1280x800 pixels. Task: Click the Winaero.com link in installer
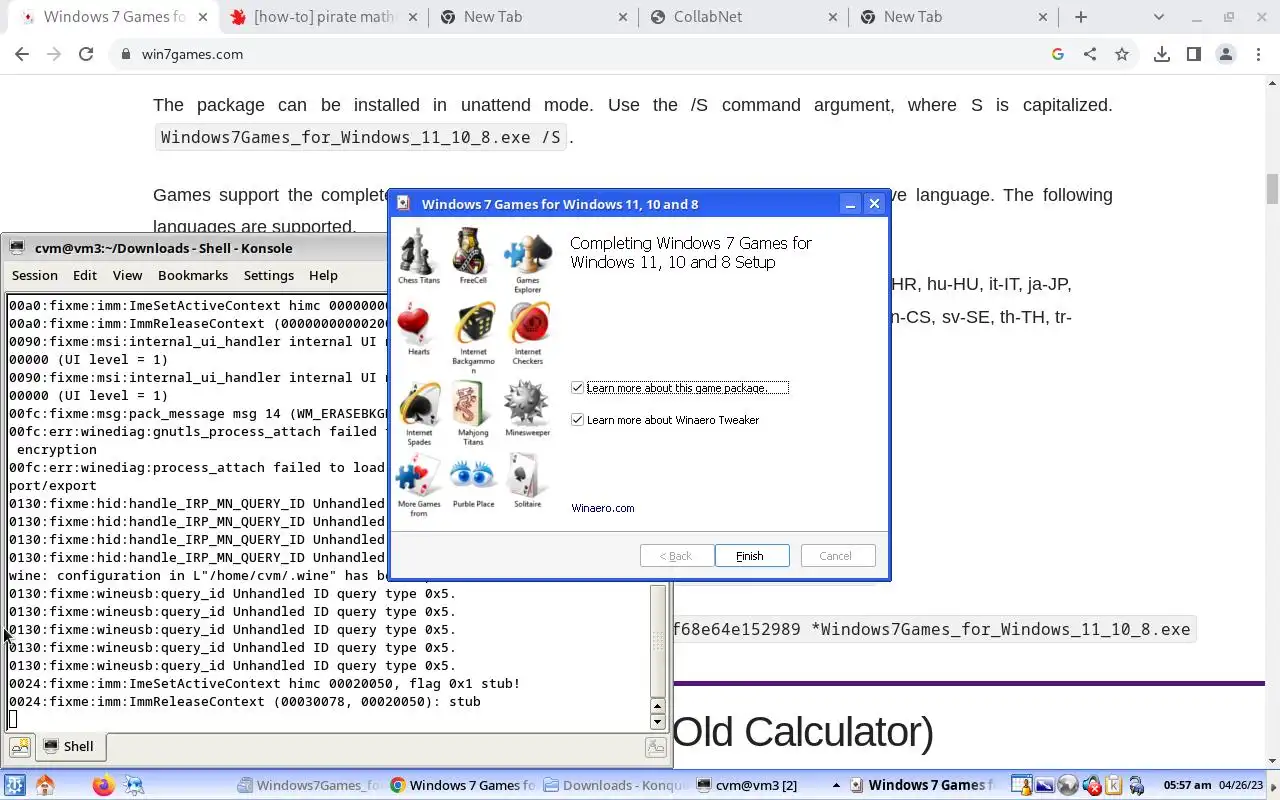(603, 508)
